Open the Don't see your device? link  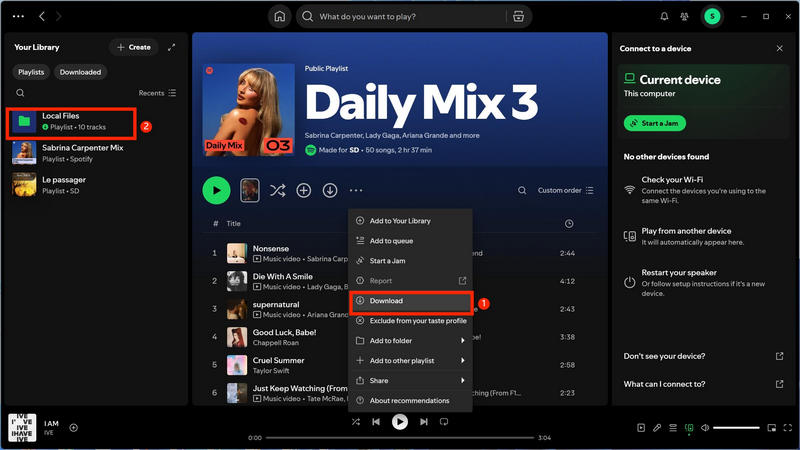point(703,356)
